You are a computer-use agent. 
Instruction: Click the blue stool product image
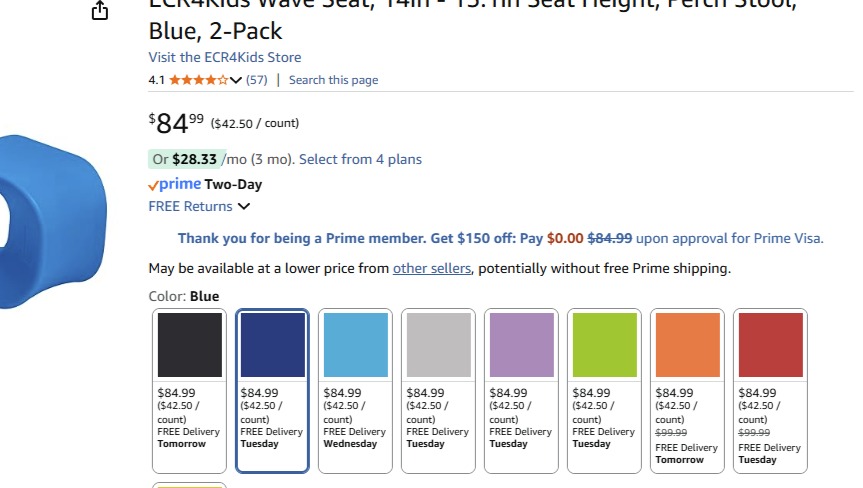55,220
